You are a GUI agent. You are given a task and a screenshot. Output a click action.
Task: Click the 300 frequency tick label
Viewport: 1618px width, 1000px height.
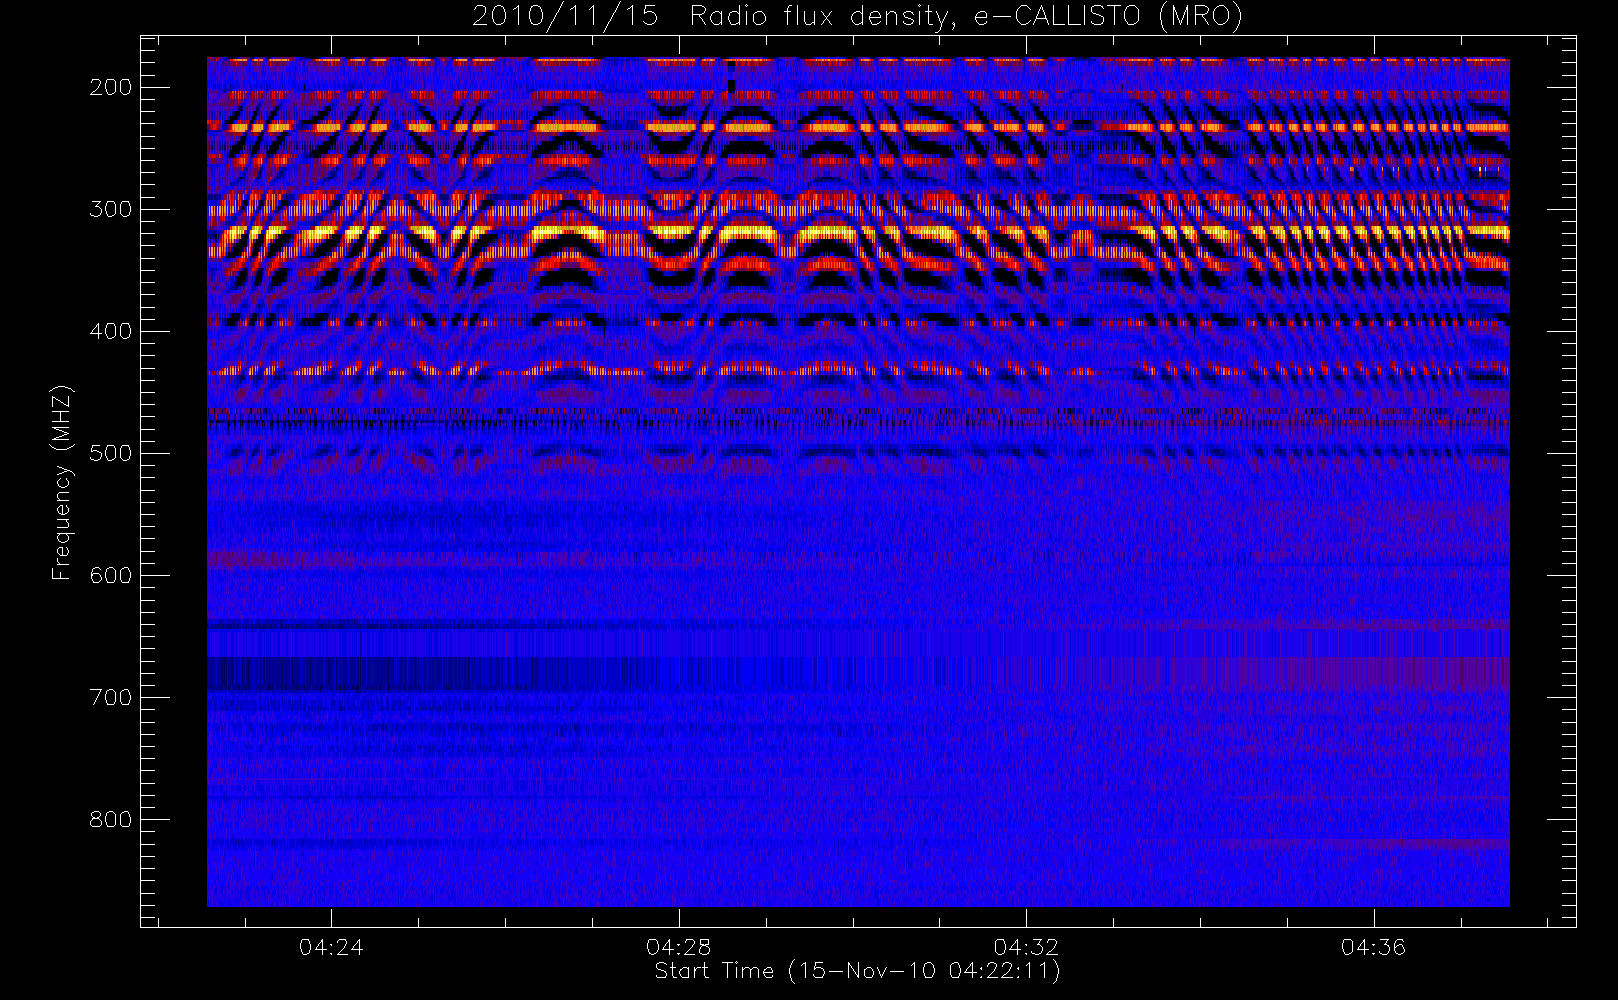pyautogui.click(x=111, y=209)
